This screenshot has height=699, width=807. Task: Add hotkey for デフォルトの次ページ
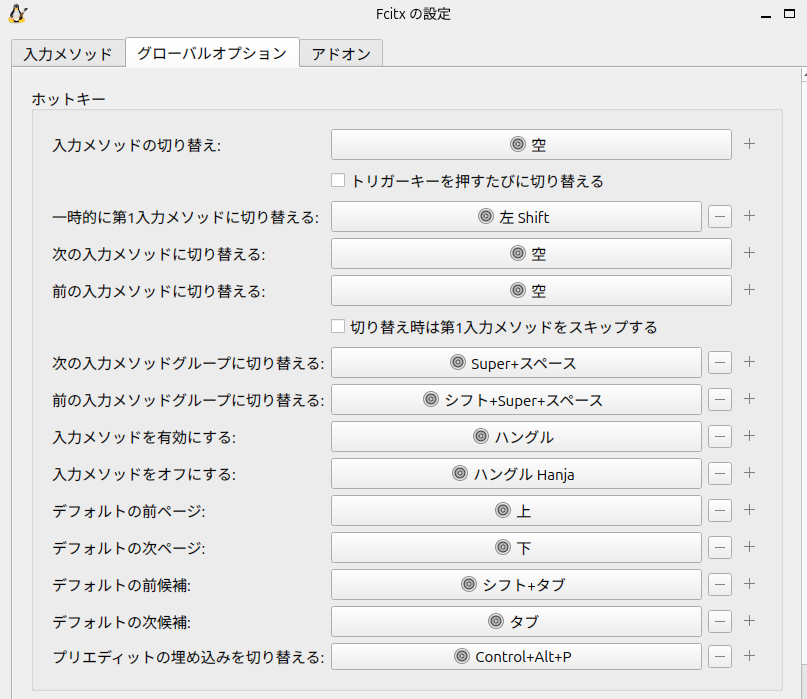point(749,547)
